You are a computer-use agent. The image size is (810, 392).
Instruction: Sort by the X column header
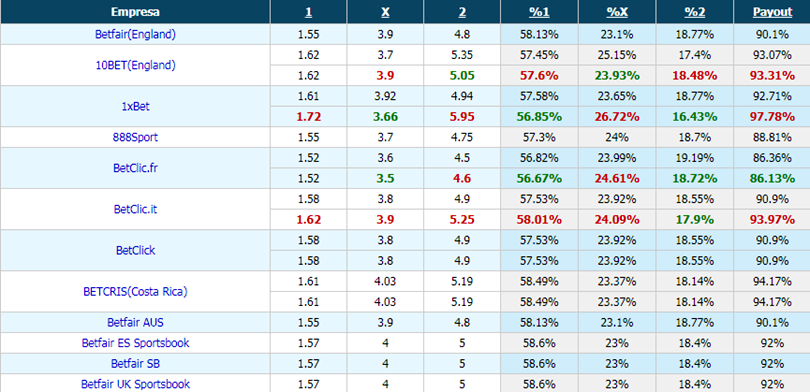pyautogui.click(x=385, y=12)
